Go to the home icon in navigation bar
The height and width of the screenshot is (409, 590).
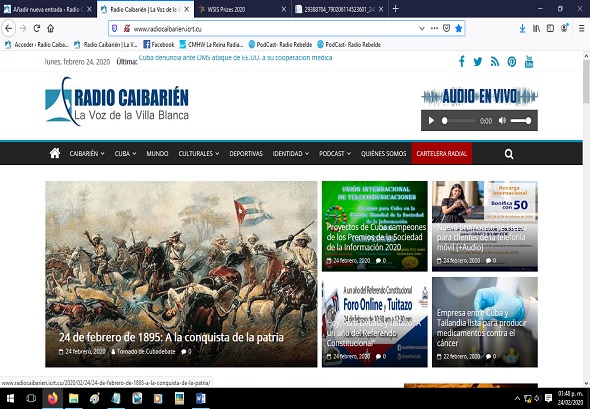point(55,153)
